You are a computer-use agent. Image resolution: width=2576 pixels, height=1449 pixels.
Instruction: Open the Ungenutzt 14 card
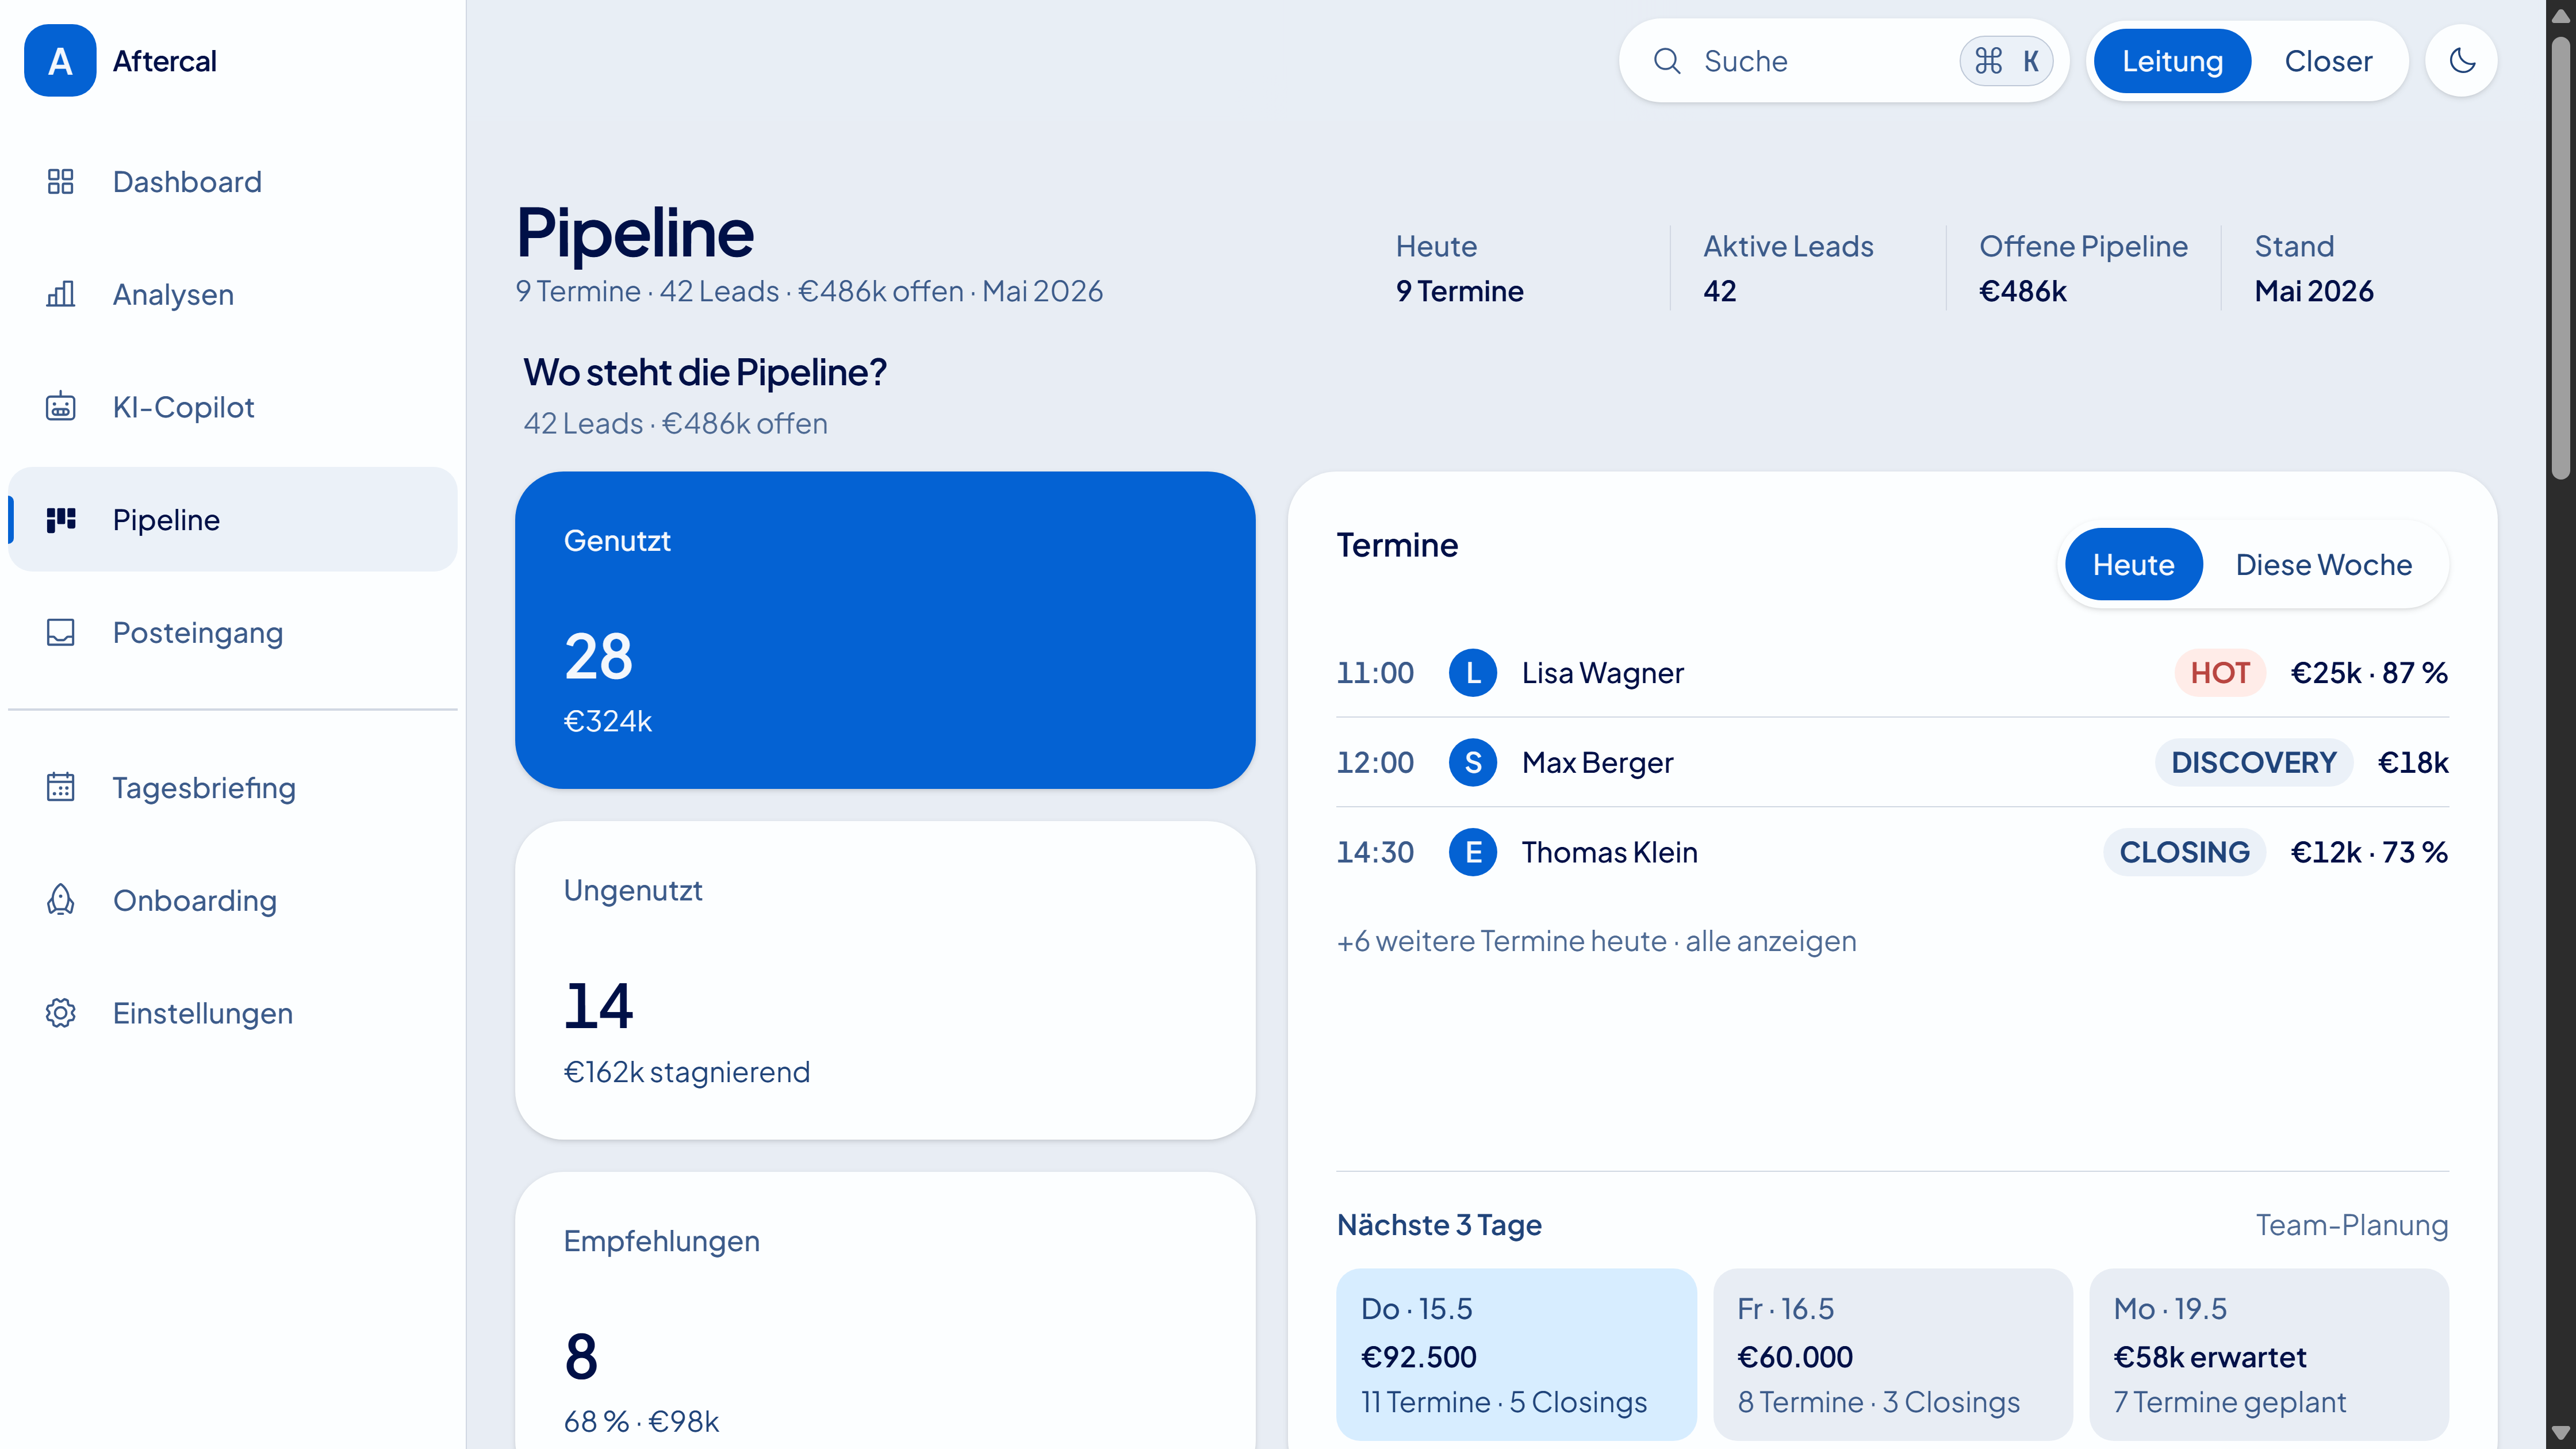pyautogui.click(x=885, y=980)
